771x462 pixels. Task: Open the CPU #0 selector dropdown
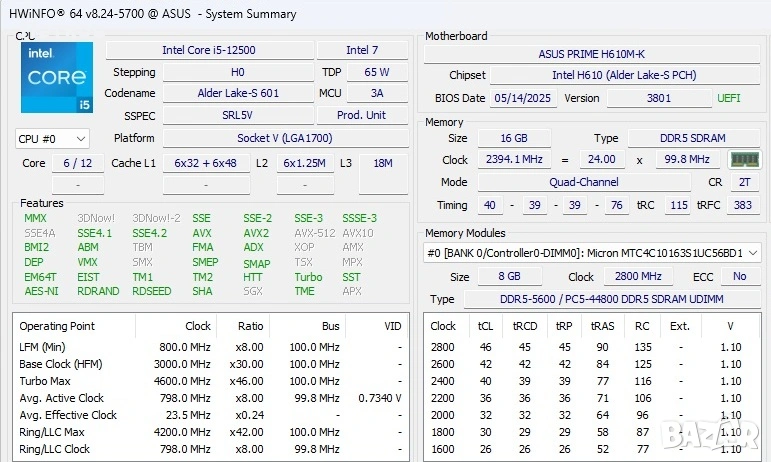tap(52, 139)
